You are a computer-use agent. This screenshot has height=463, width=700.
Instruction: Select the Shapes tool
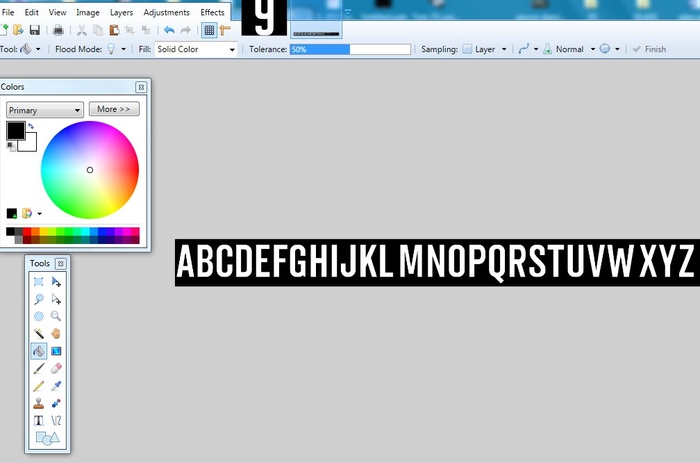tap(47, 438)
